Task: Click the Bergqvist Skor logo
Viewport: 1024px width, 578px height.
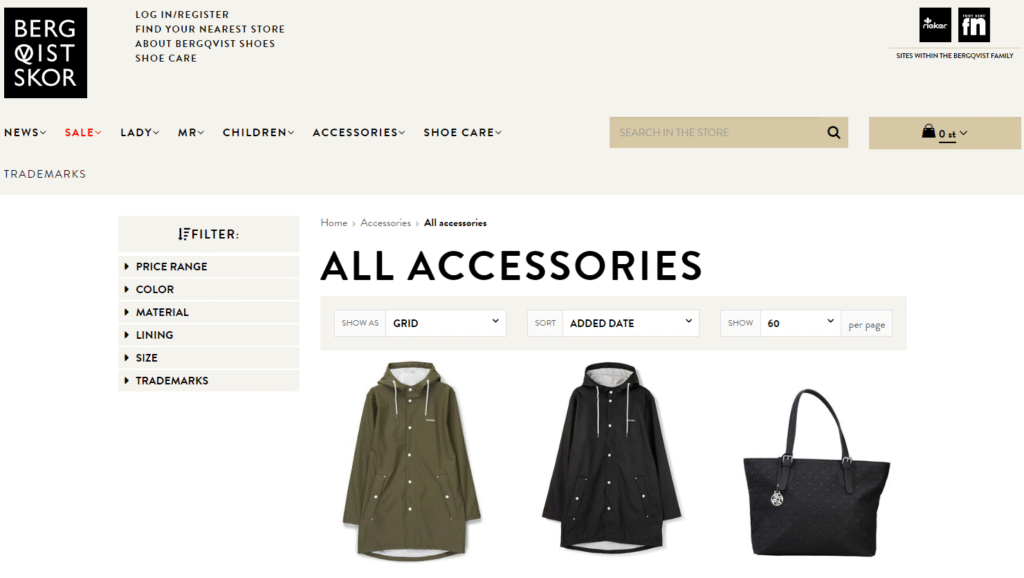Action: tap(45, 53)
